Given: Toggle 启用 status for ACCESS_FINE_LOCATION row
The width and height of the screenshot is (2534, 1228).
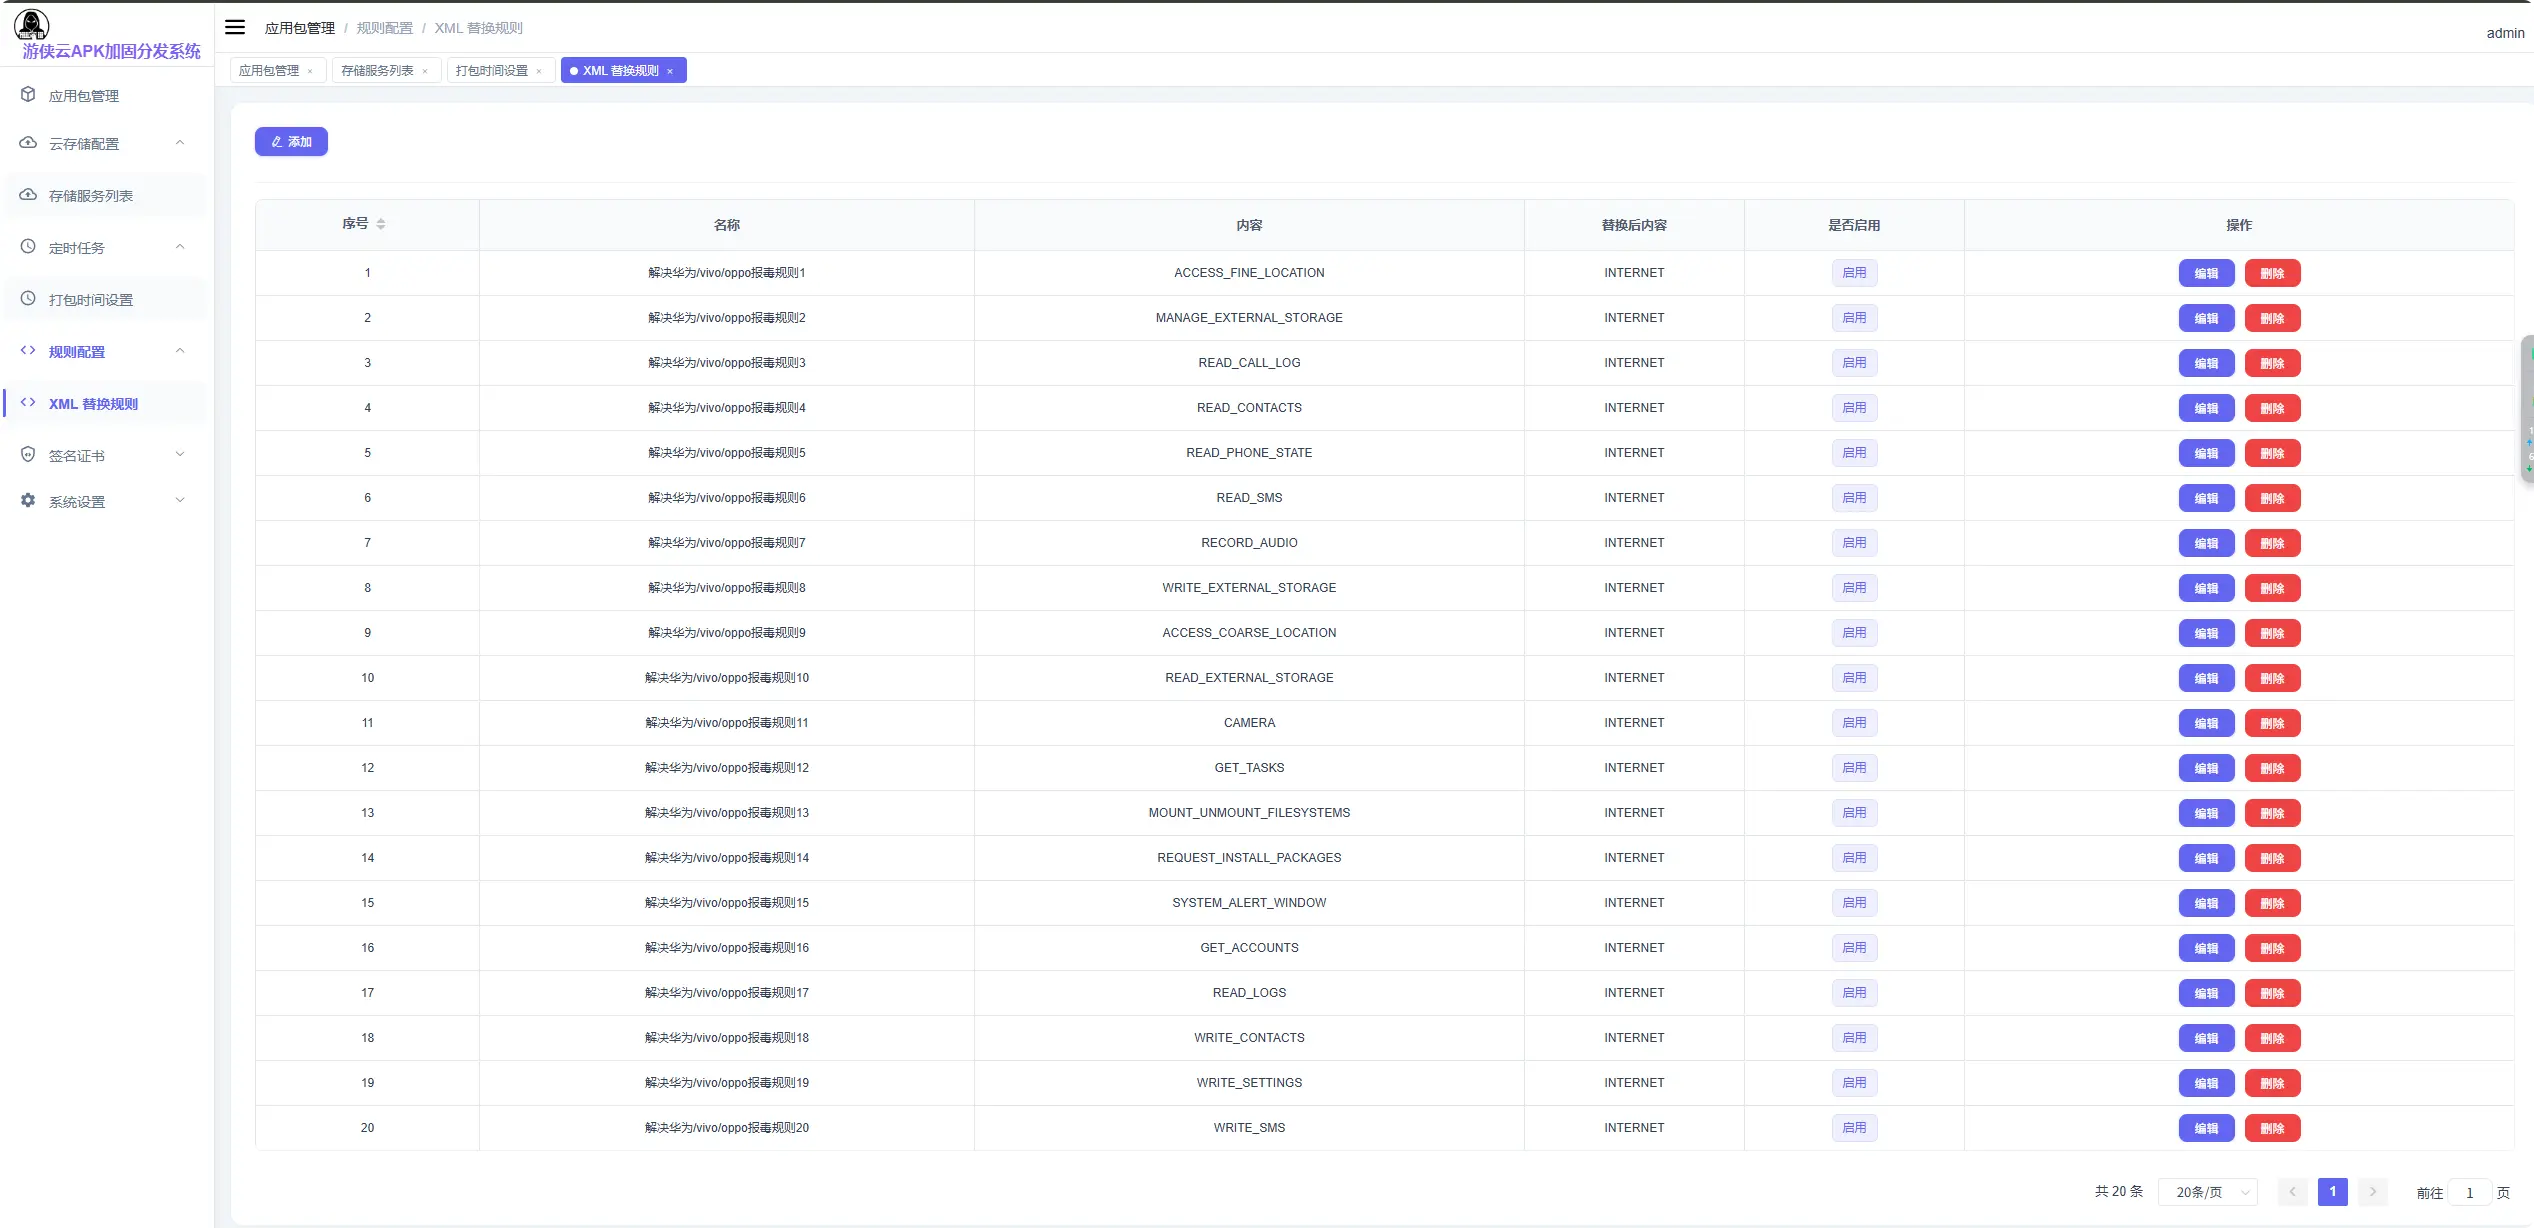Looking at the screenshot, I should [x=1854, y=273].
